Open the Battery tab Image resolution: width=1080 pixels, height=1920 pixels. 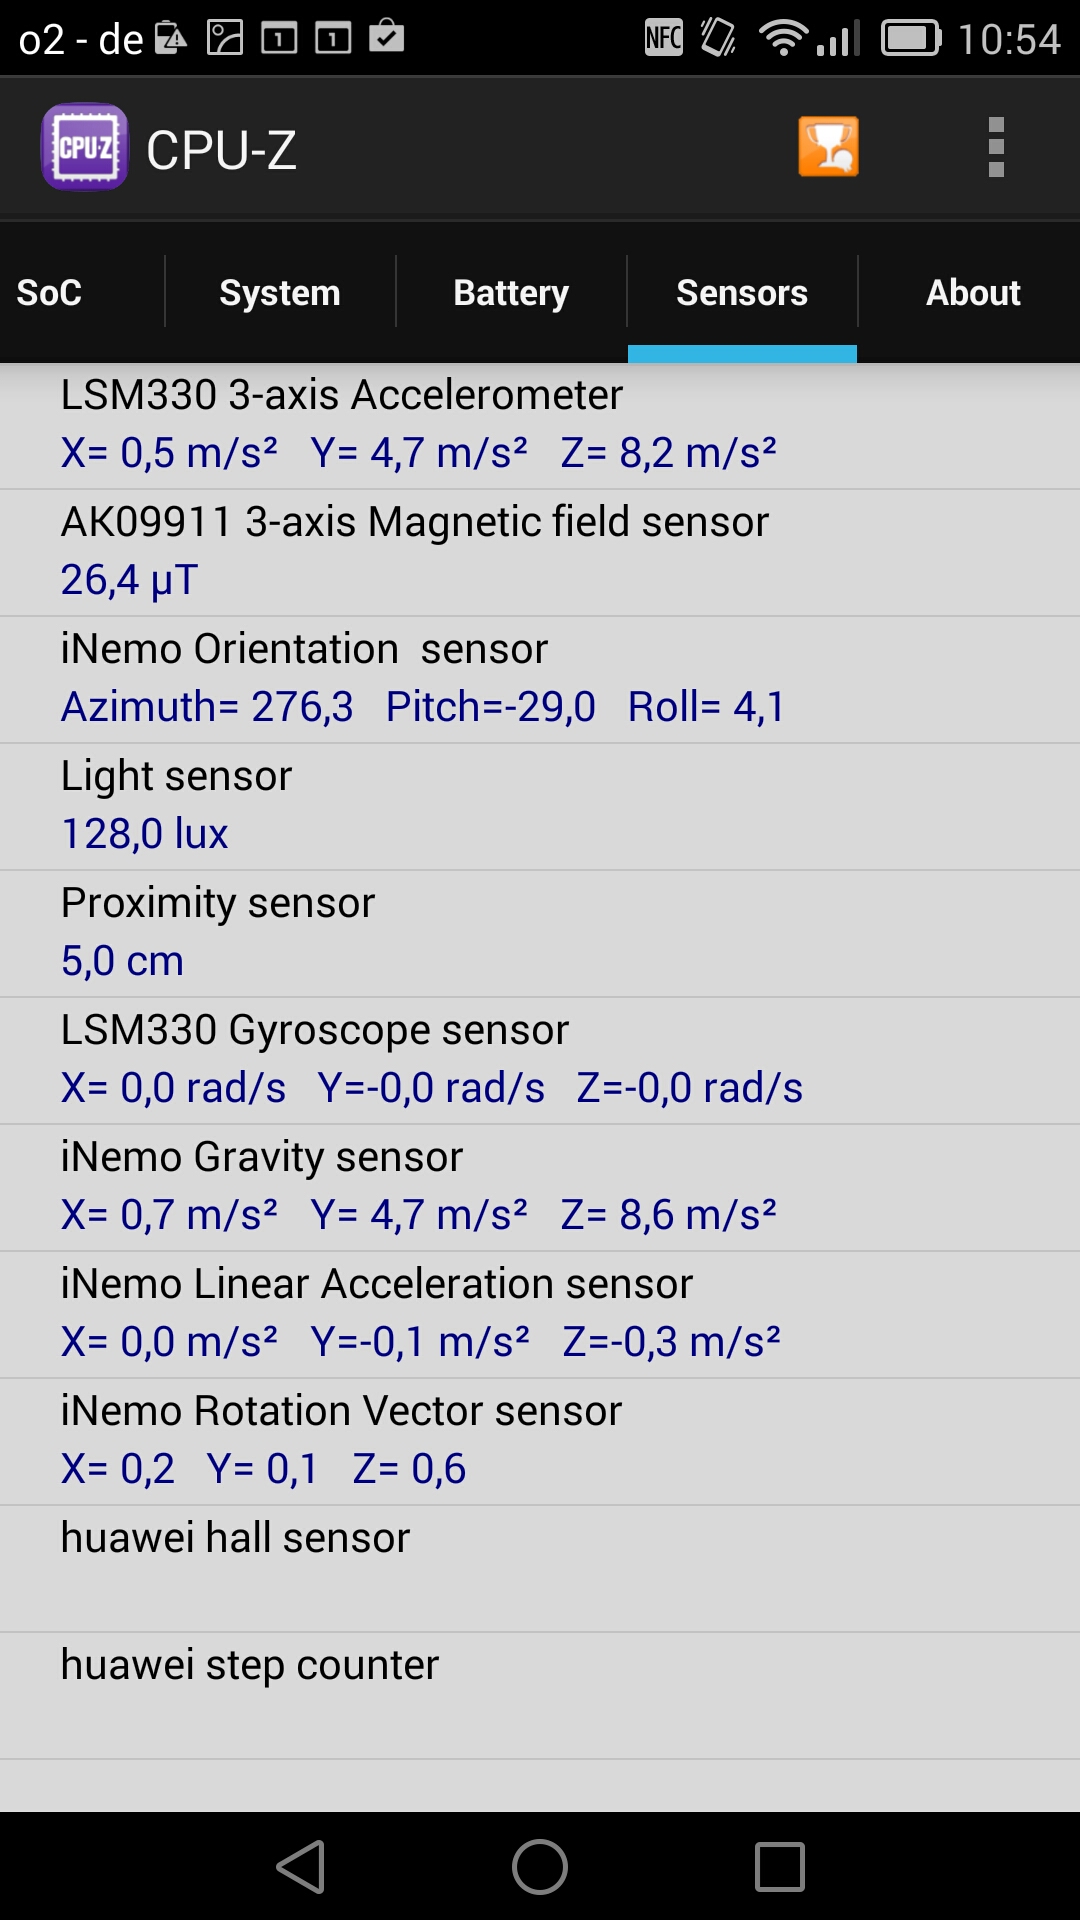pyautogui.click(x=511, y=293)
